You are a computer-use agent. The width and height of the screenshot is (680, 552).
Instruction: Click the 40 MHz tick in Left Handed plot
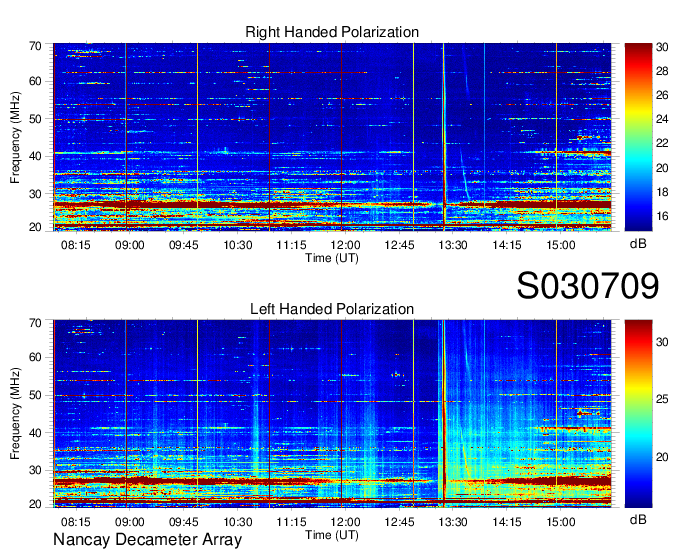35,433
